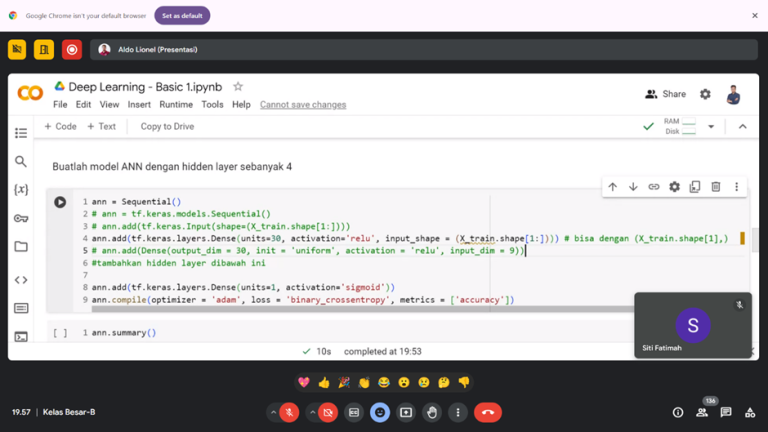Open the table of contents sidebar
768x432 pixels.
coord(21,133)
